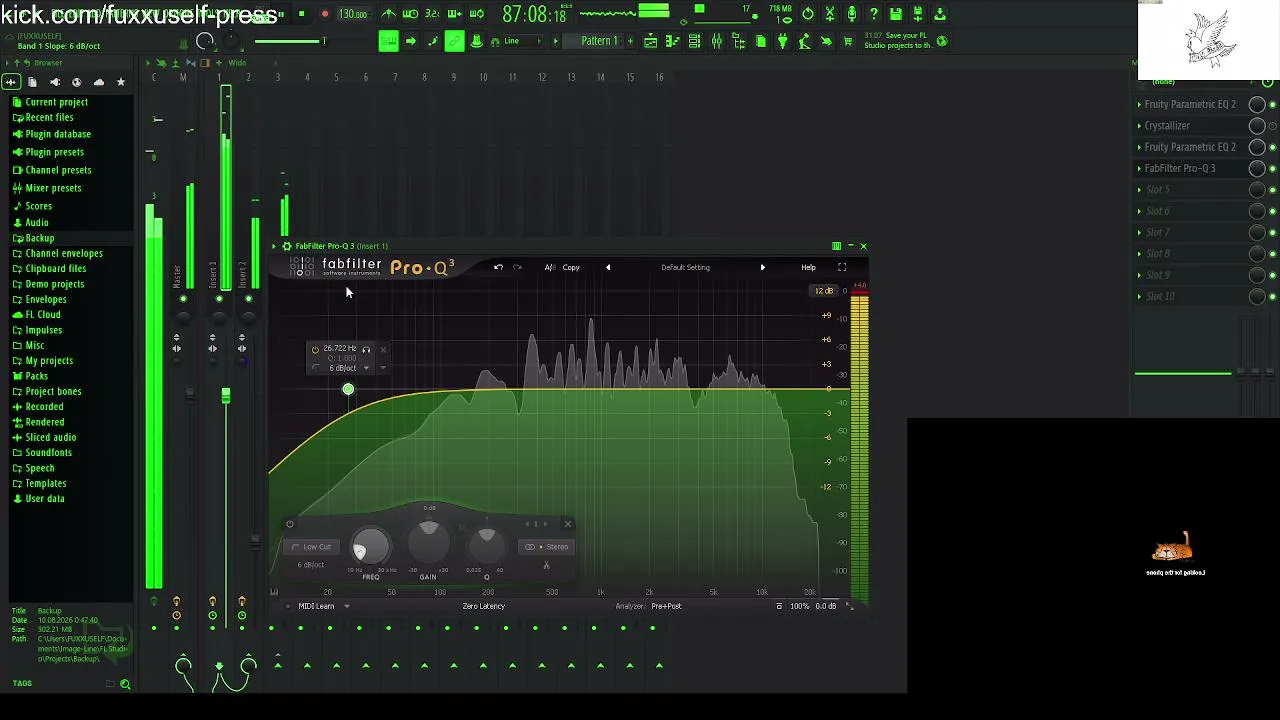Viewport: 1280px width, 720px height.
Task: Click the GAIN knob in the band controls
Action: click(428, 541)
